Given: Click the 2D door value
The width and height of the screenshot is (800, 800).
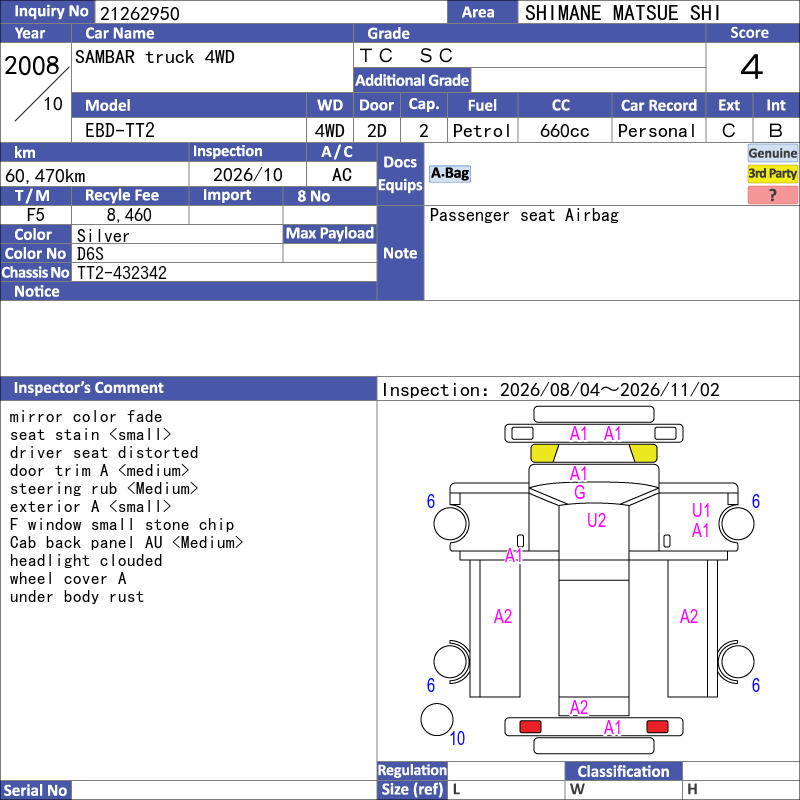Looking at the screenshot, I should (x=377, y=131).
